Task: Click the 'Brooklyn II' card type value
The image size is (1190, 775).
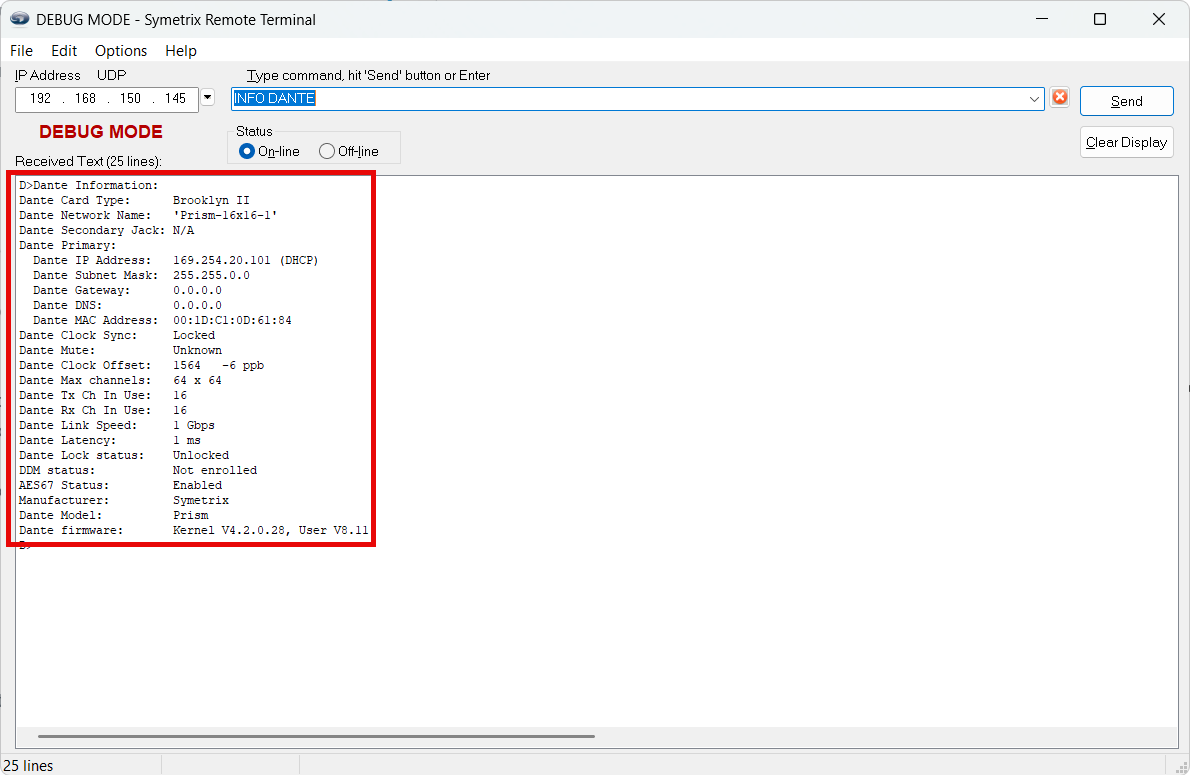Action: coord(211,200)
